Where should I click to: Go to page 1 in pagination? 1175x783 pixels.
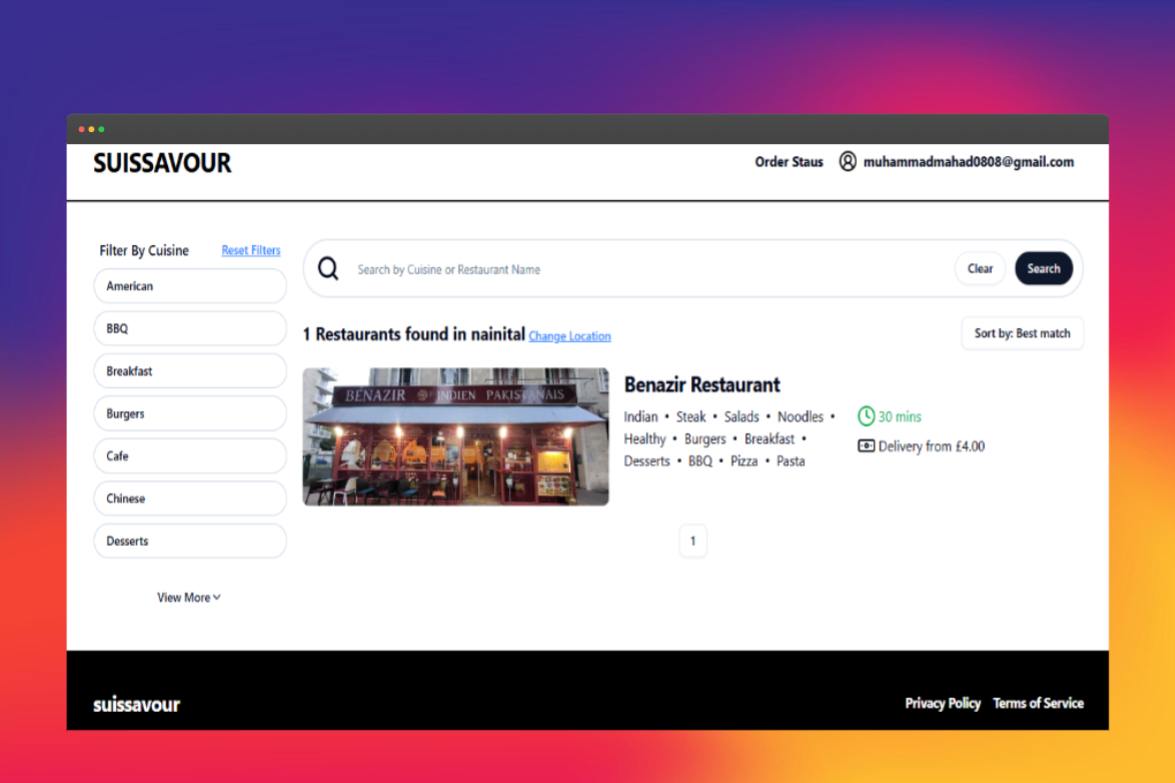point(693,541)
